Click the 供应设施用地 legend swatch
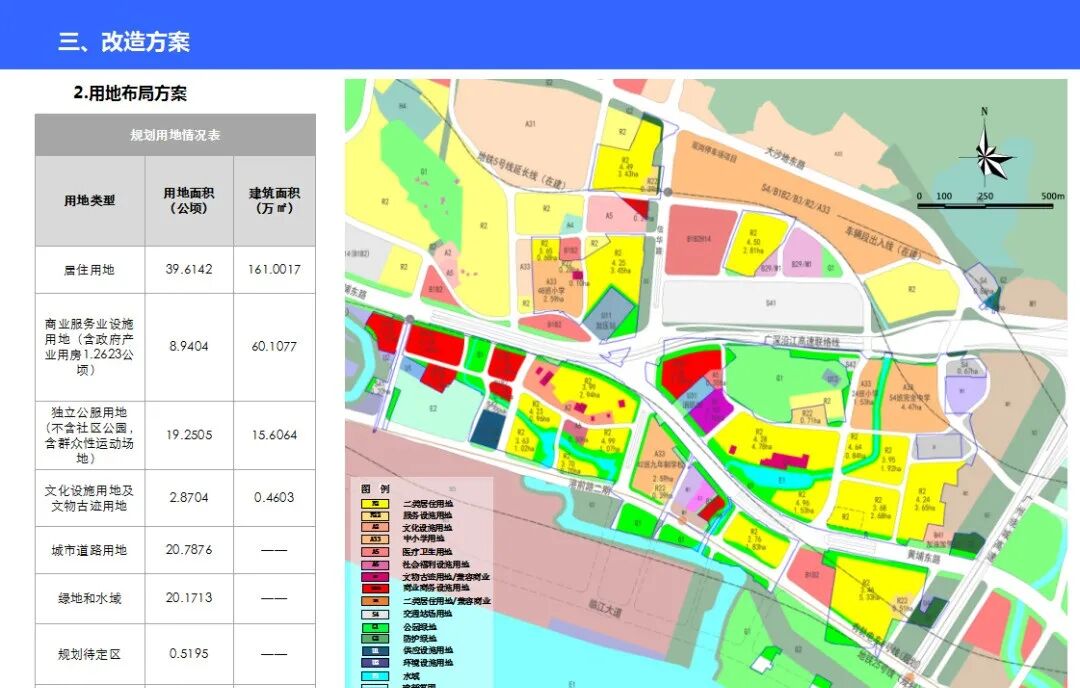1080x688 pixels. point(375,651)
